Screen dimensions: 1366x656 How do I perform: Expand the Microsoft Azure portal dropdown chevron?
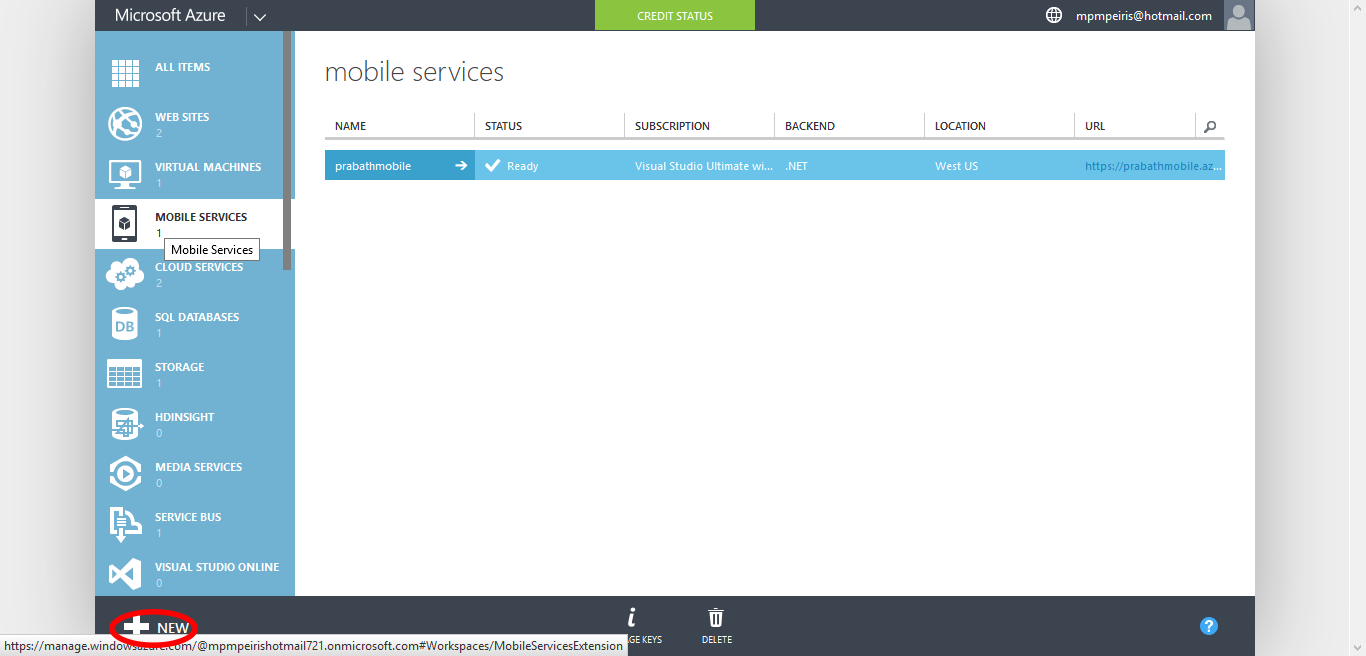coord(259,16)
